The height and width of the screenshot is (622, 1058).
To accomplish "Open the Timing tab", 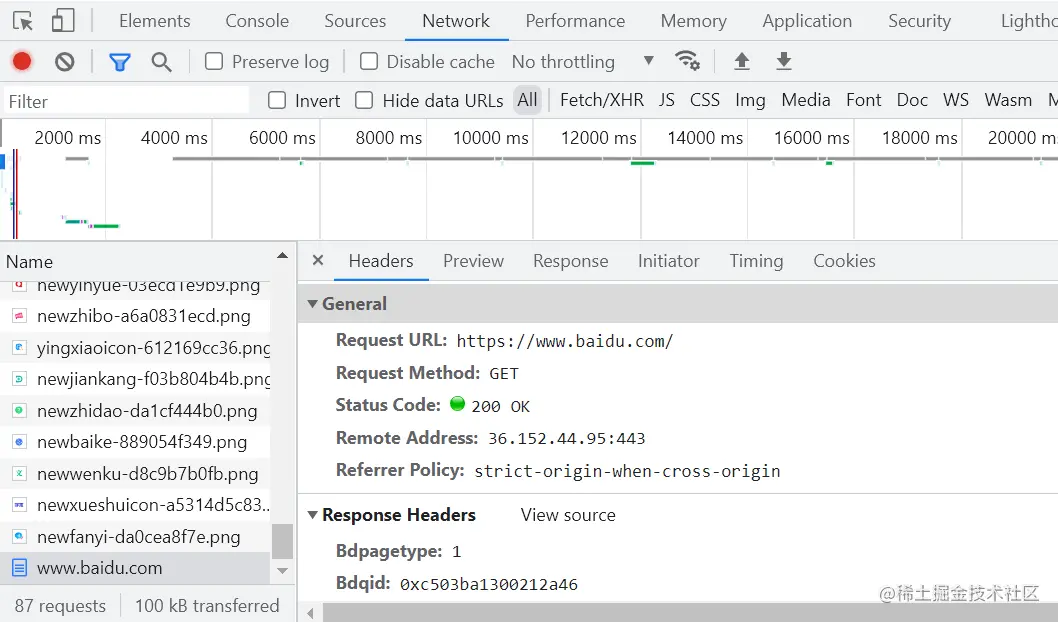I will click(756, 261).
